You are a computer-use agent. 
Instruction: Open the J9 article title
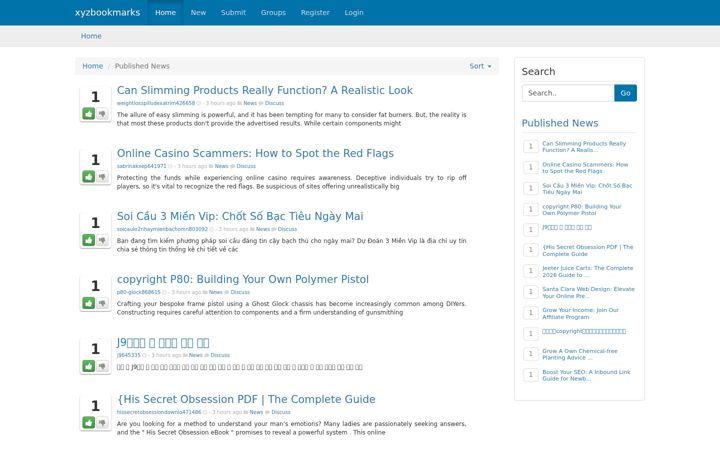(163, 343)
